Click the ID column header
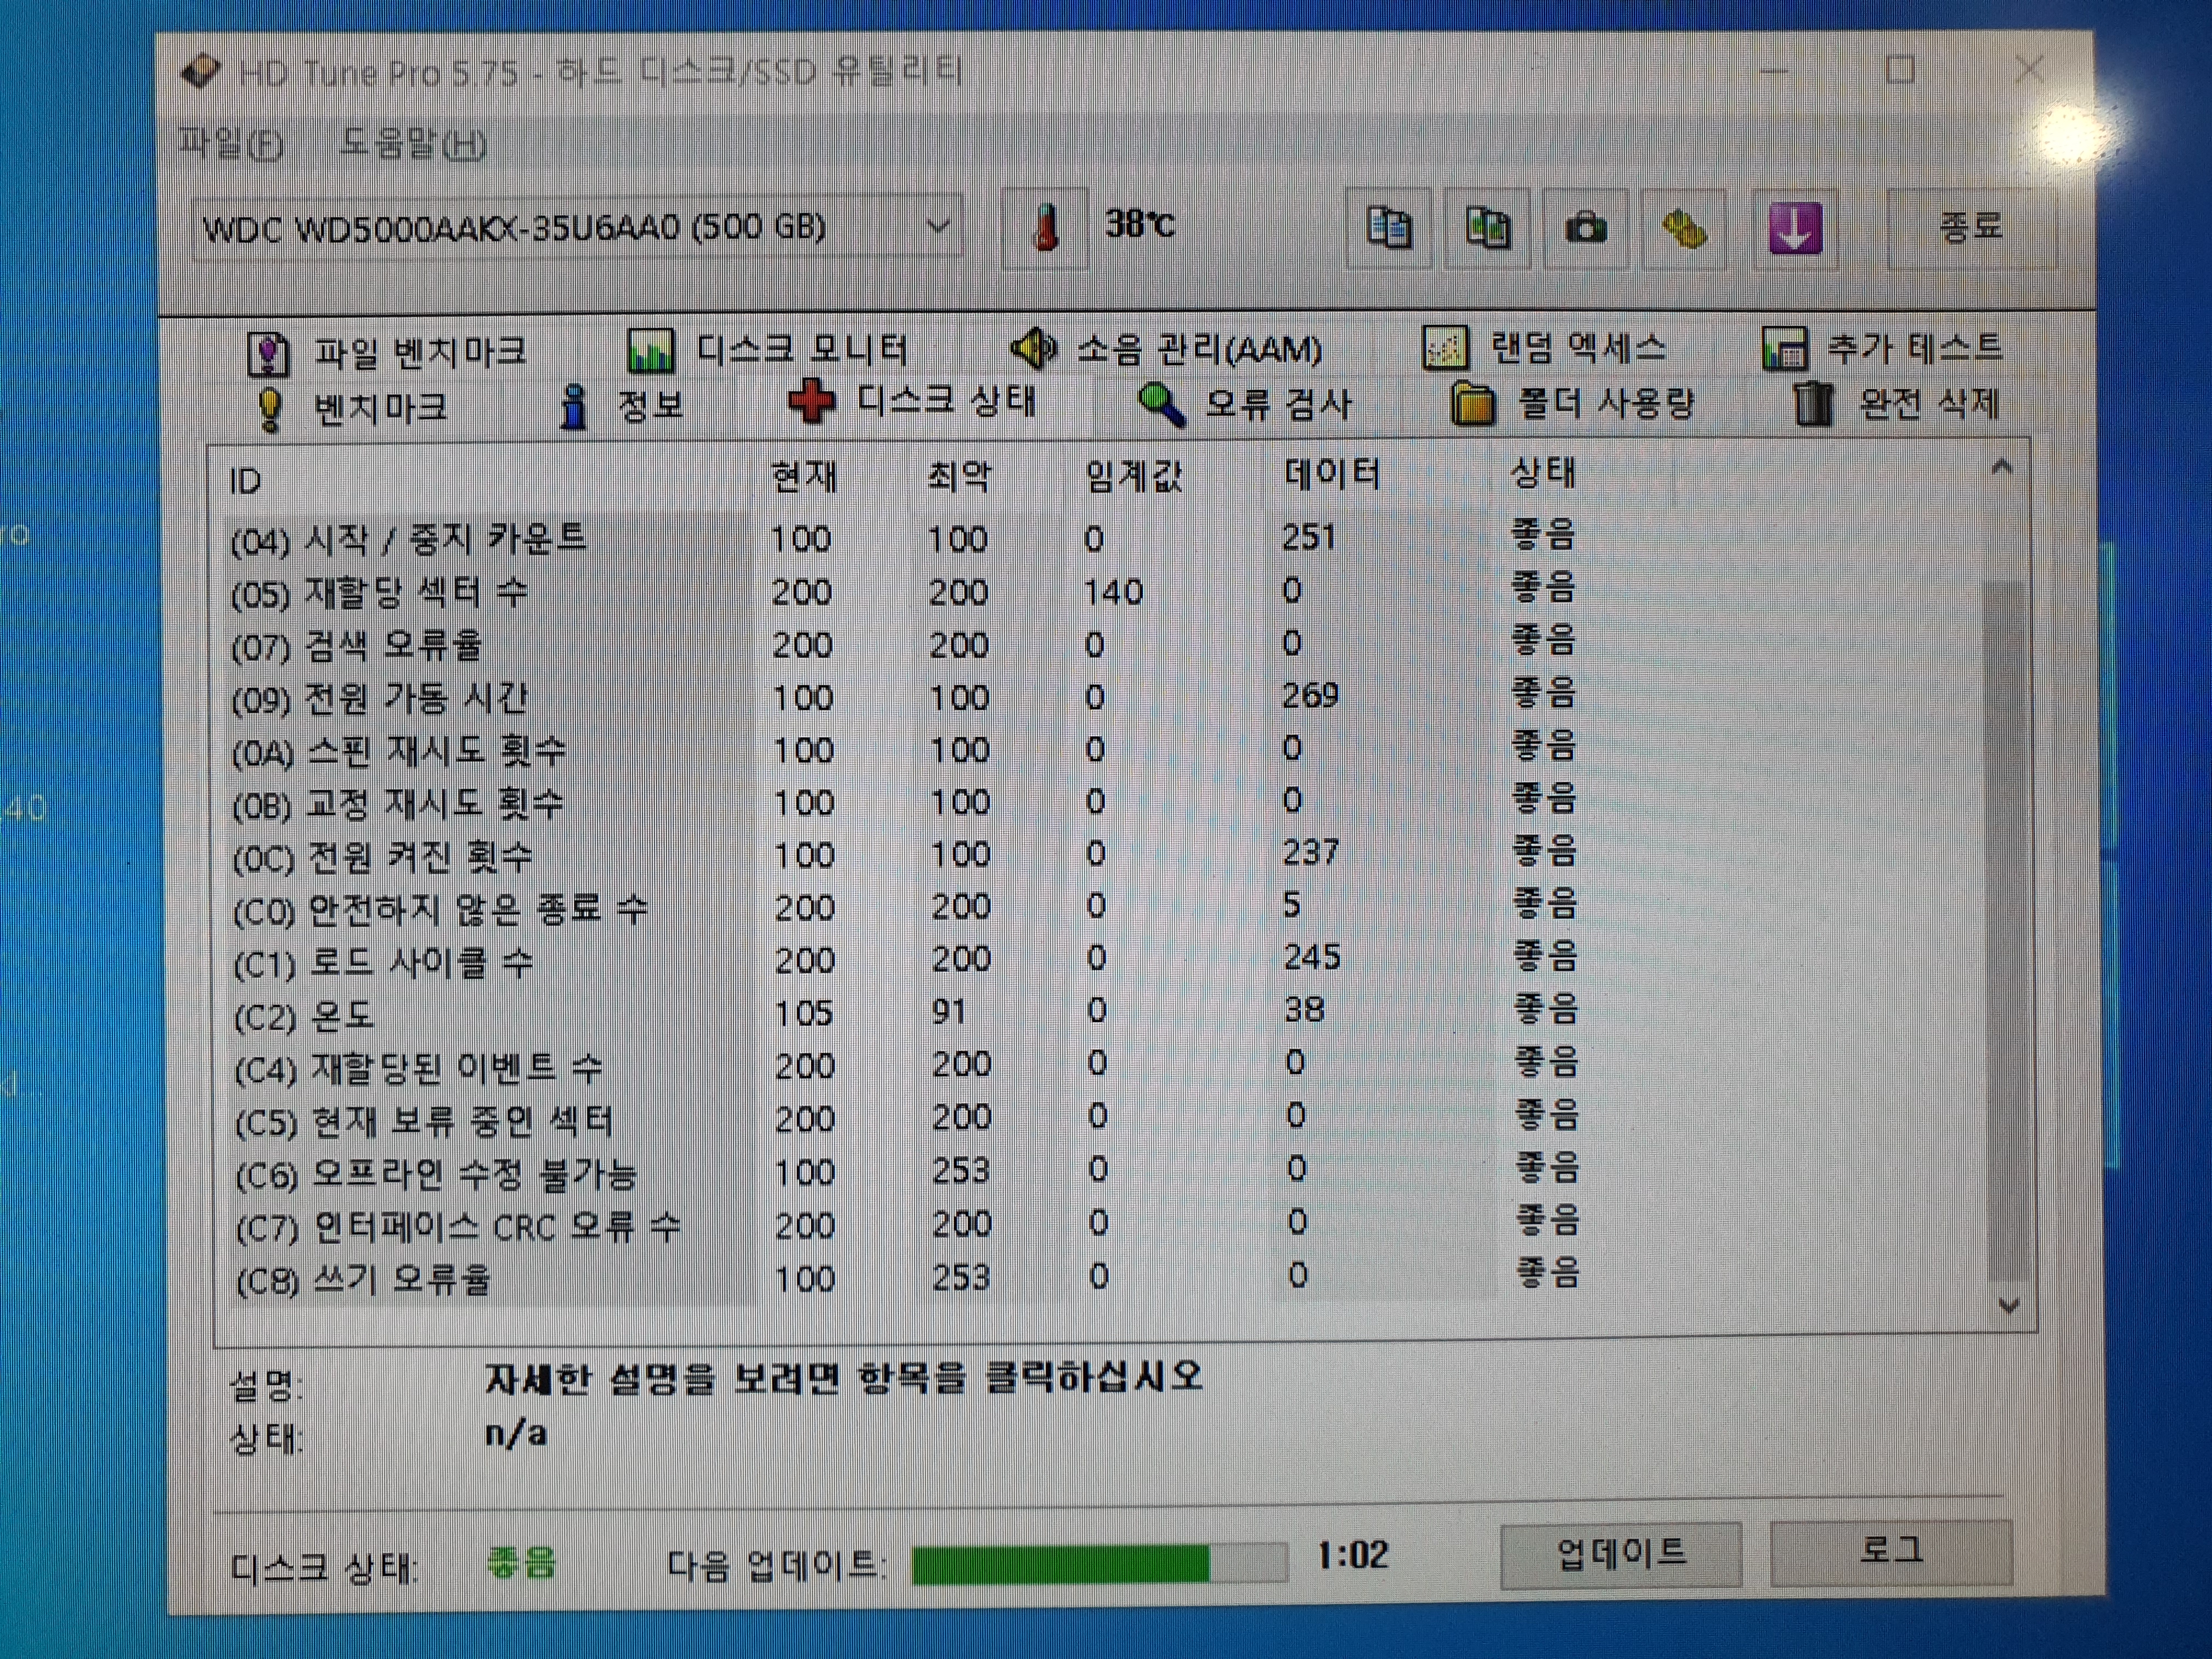The height and width of the screenshot is (1659, 2212). pyautogui.click(x=246, y=482)
